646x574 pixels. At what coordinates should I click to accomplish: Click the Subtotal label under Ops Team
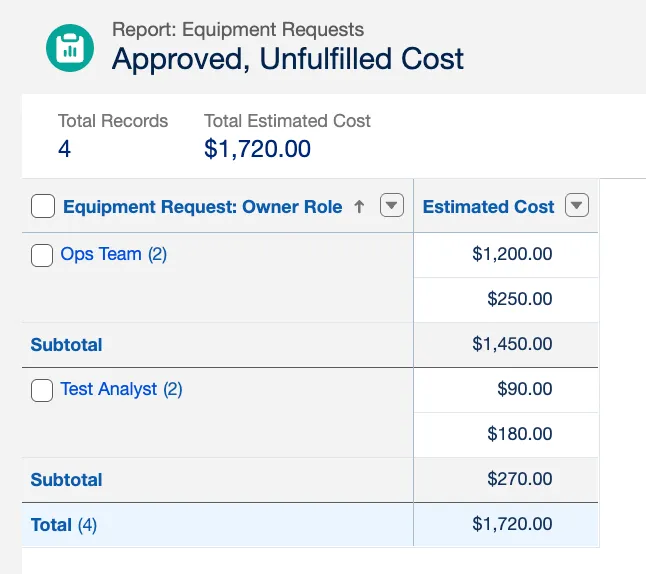pyautogui.click(x=66, y=345)
